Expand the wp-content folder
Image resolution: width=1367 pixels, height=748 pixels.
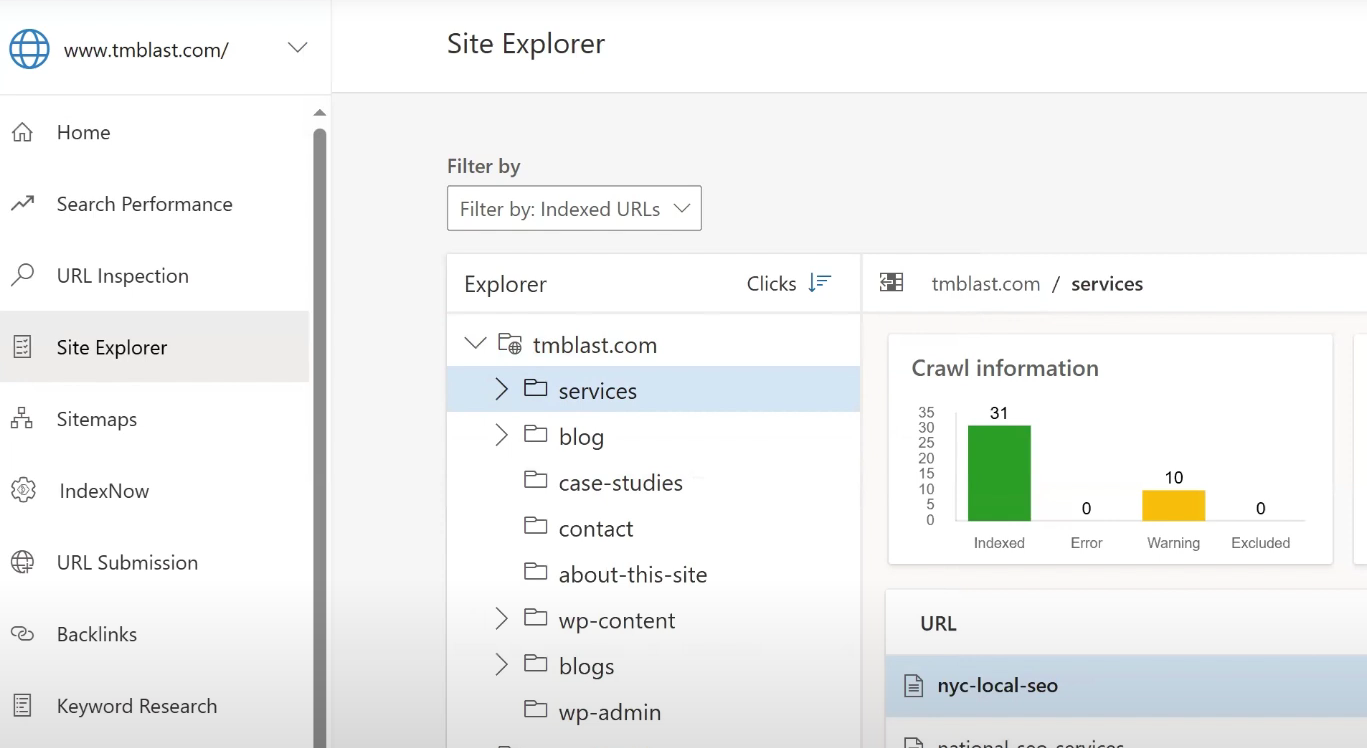coord(502,619)
